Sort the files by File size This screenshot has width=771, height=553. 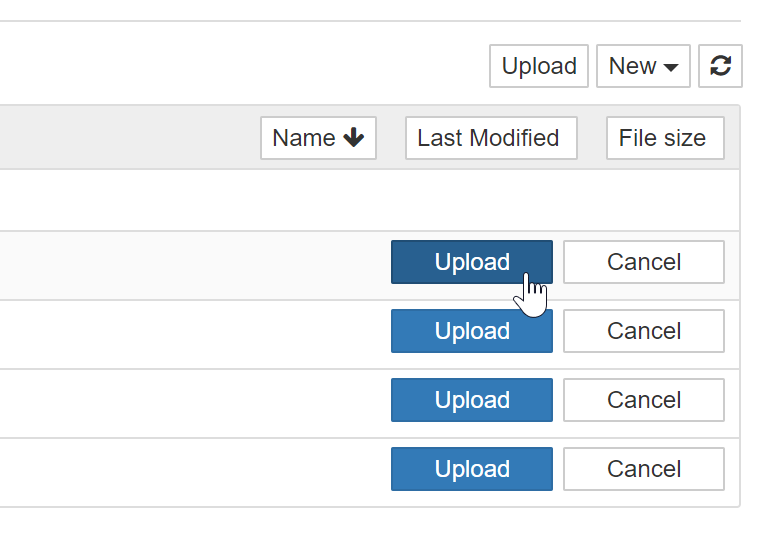[664, 138]
